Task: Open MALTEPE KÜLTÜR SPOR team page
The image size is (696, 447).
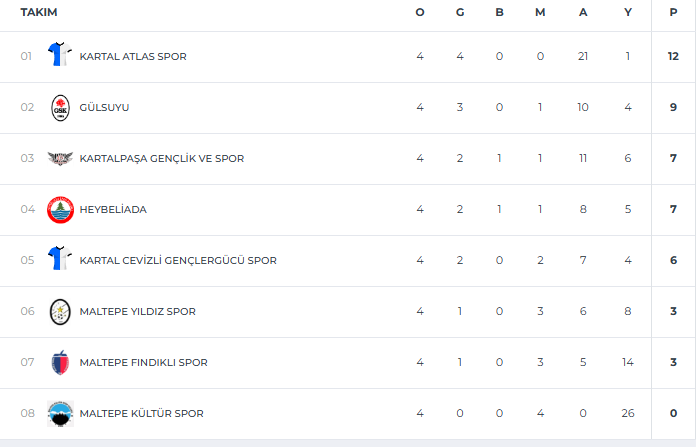Action: (141, 413)
